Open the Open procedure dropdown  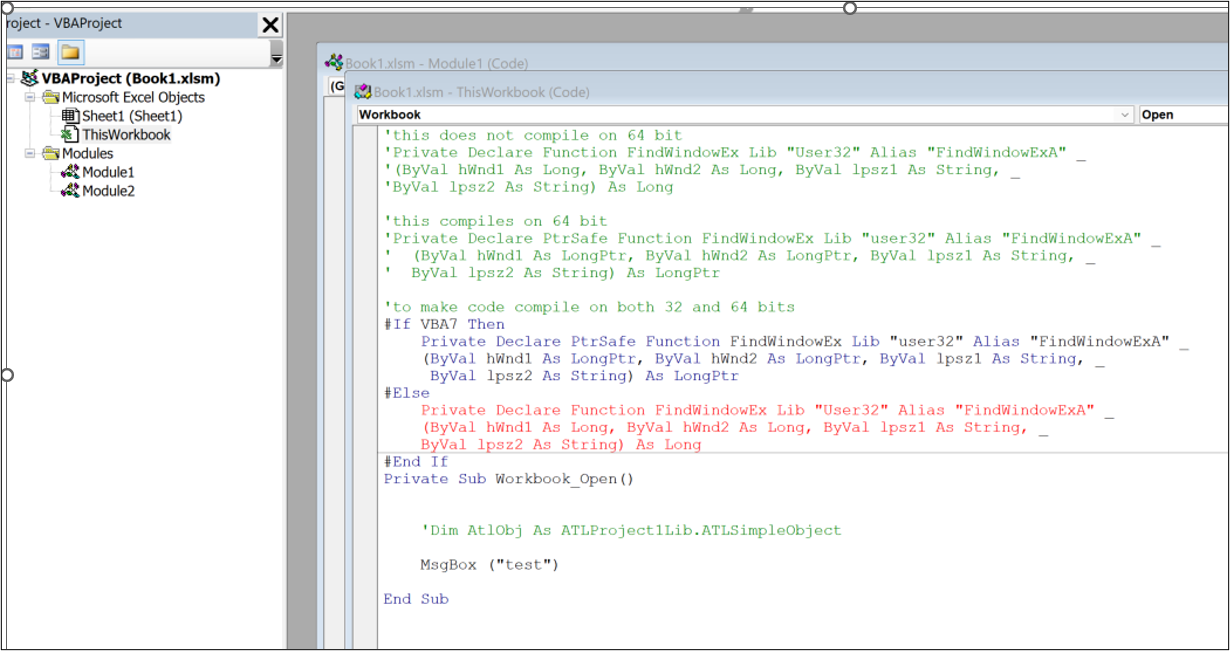click(1184, 115)
